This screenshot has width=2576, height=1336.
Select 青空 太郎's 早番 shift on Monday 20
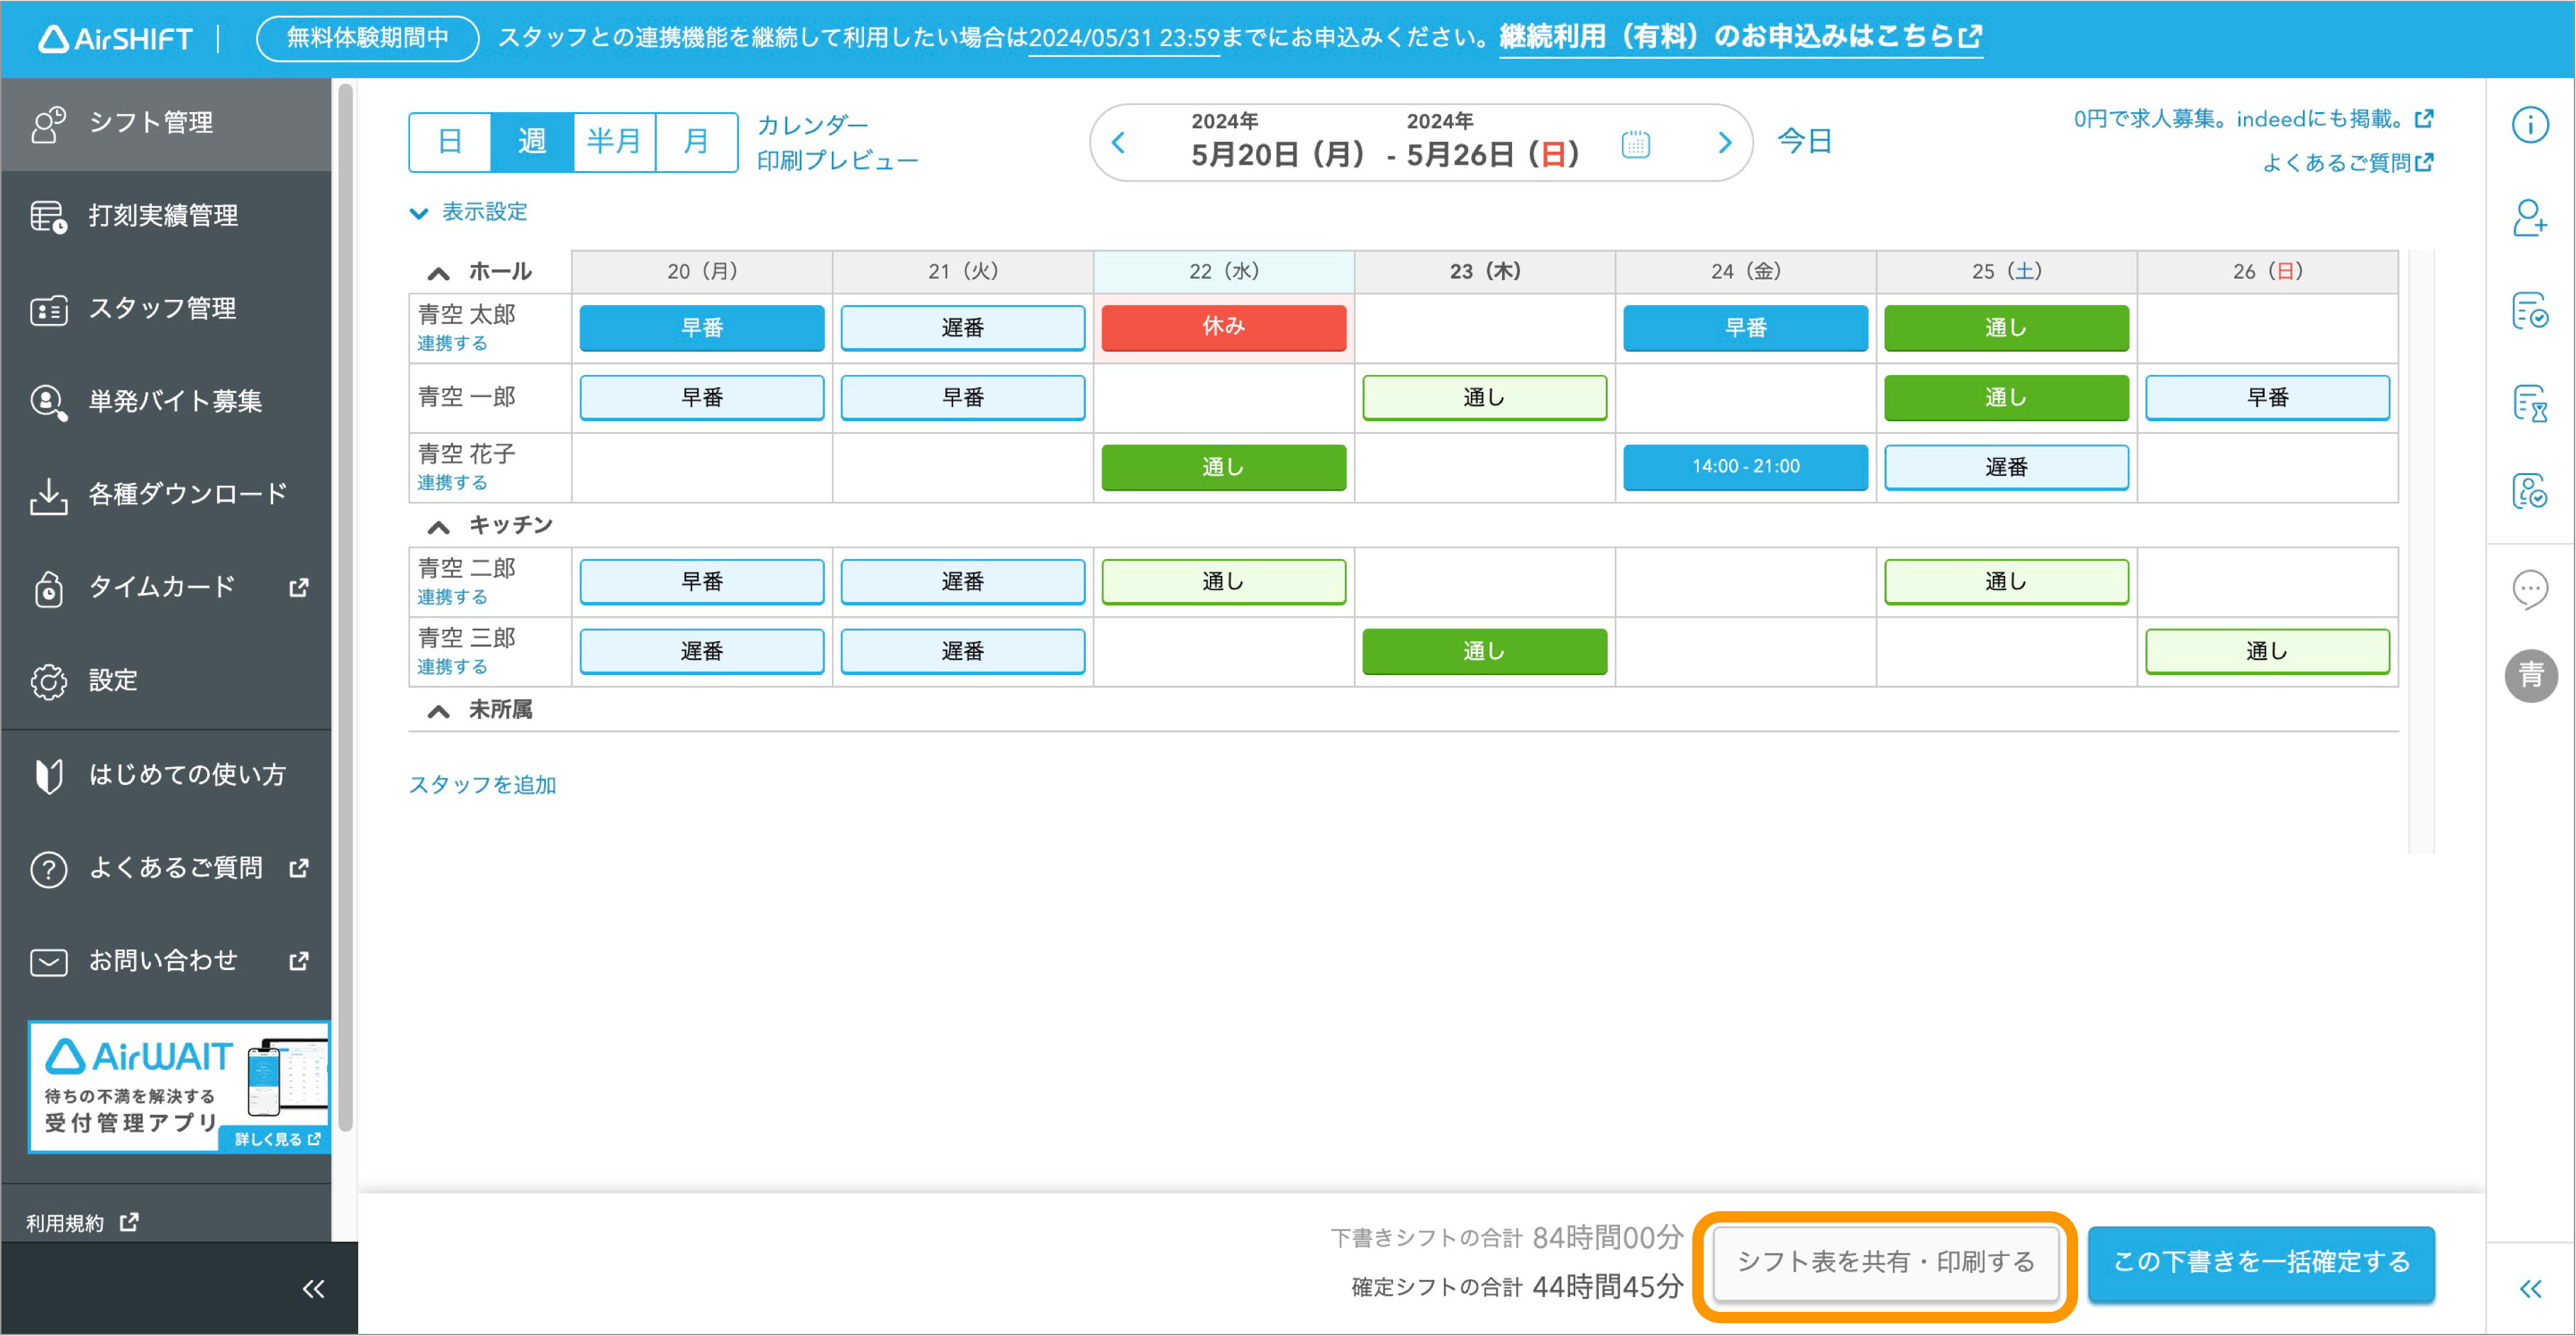pyautogui.click(x=702, y=327)
